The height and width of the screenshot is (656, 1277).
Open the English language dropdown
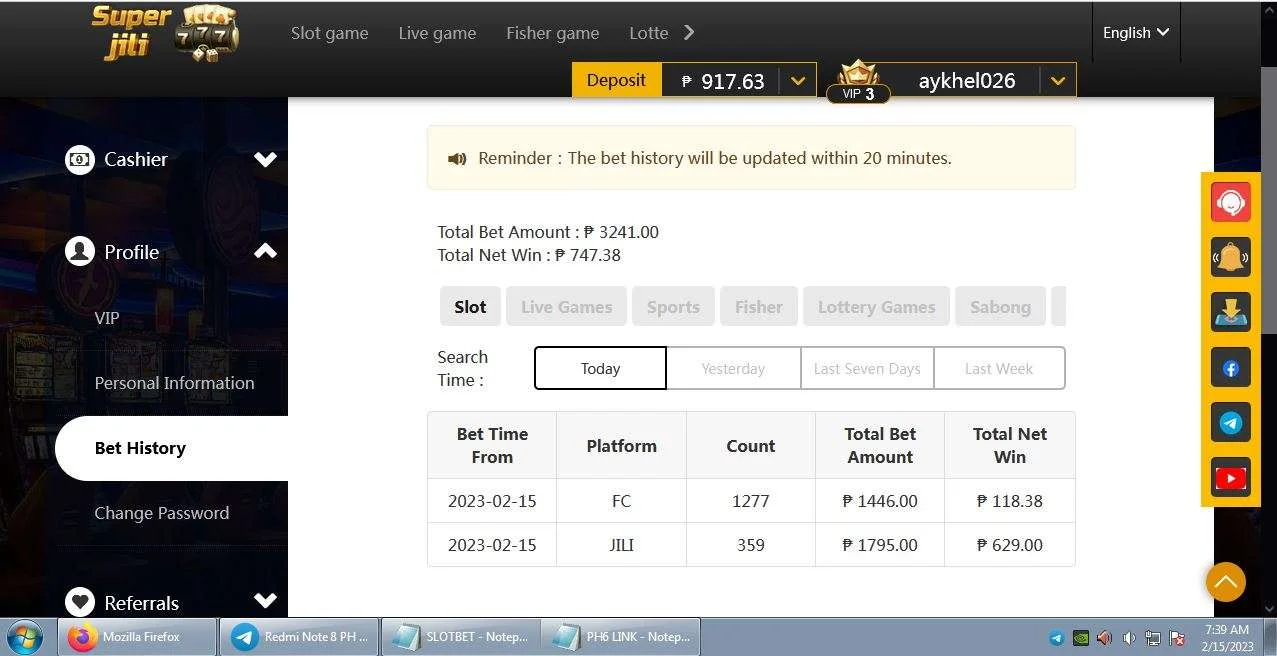(1135, 32)
